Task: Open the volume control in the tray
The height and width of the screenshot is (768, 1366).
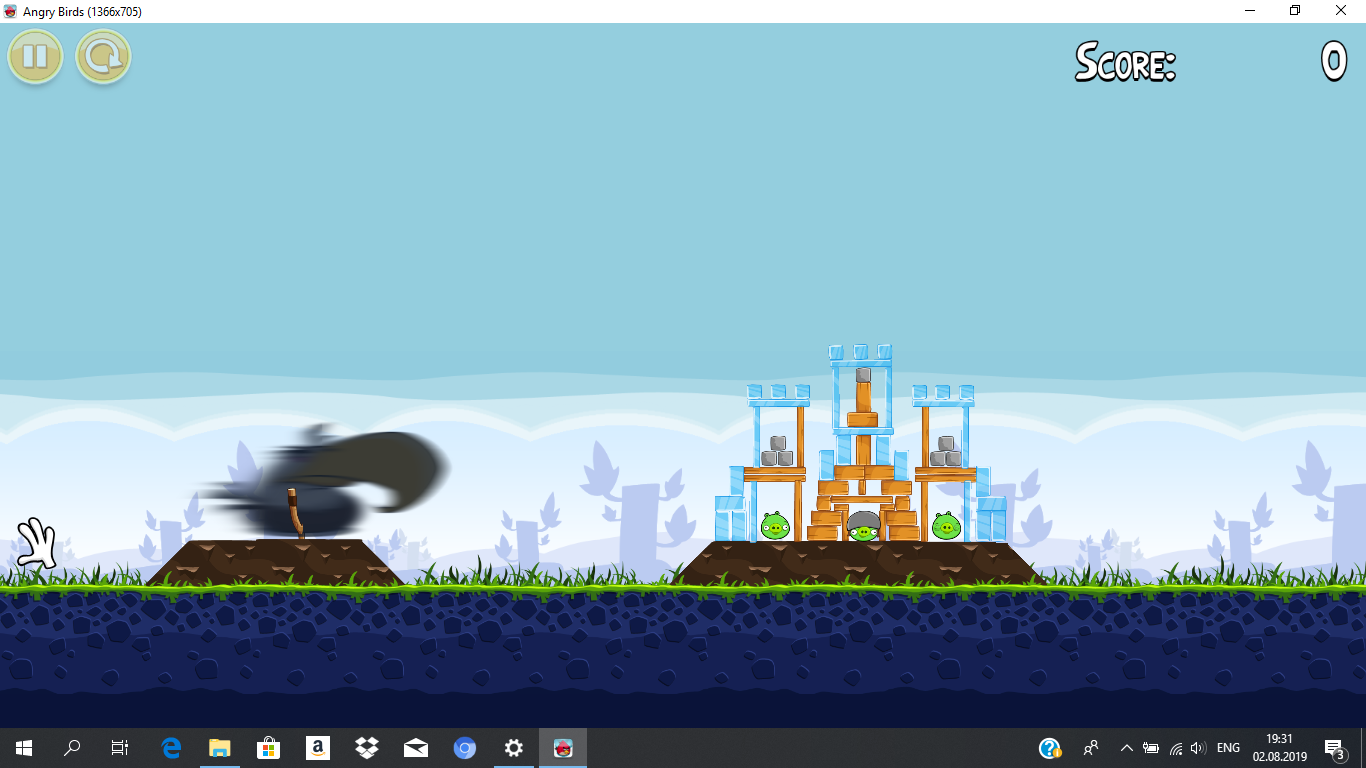Action: click(x=1199, y=748)
